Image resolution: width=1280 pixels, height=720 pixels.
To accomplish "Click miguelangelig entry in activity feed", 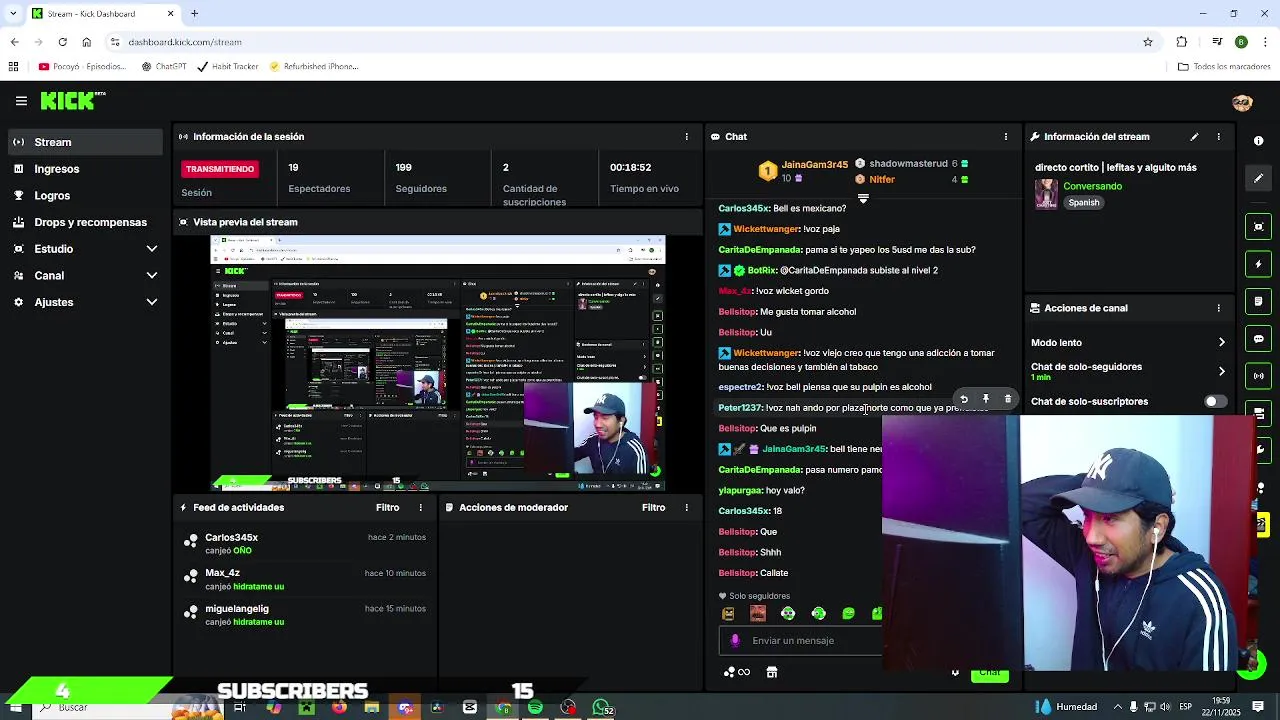I will point(305,615).
